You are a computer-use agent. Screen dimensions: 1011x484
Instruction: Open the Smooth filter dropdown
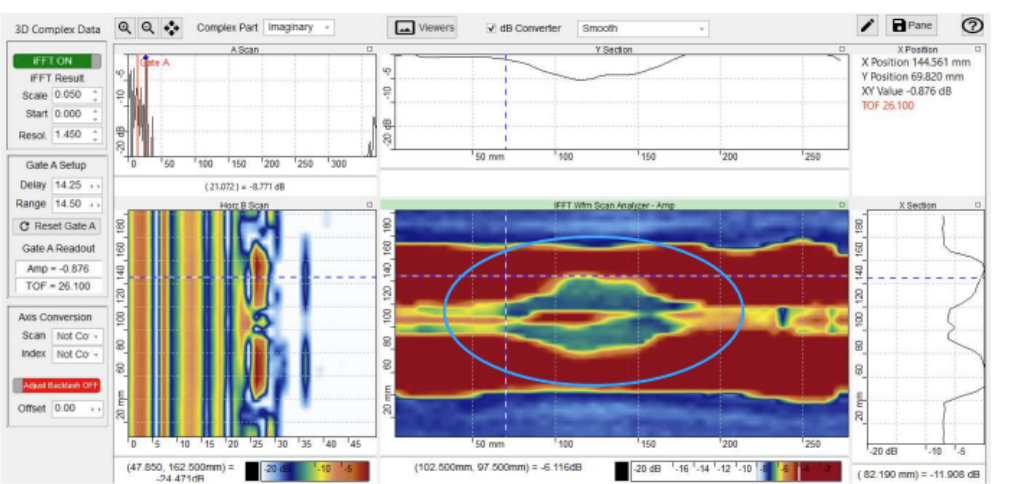[x=642, y=28]
